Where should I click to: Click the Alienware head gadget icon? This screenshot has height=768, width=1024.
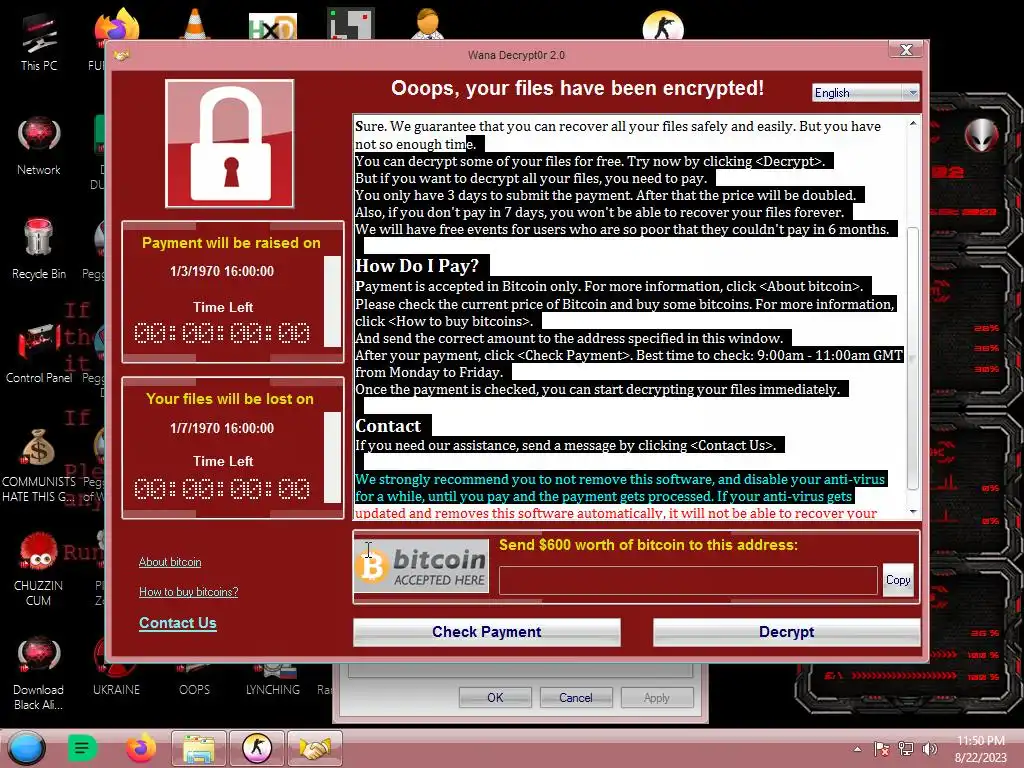[x=981, y=135]
